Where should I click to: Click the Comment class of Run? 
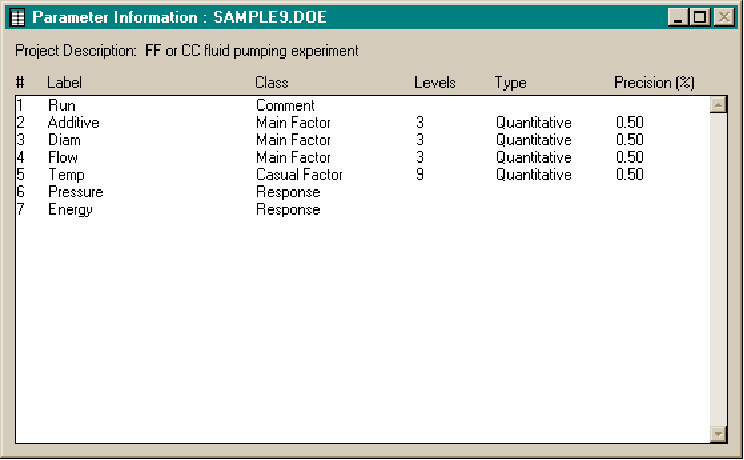tap(285, 105)
